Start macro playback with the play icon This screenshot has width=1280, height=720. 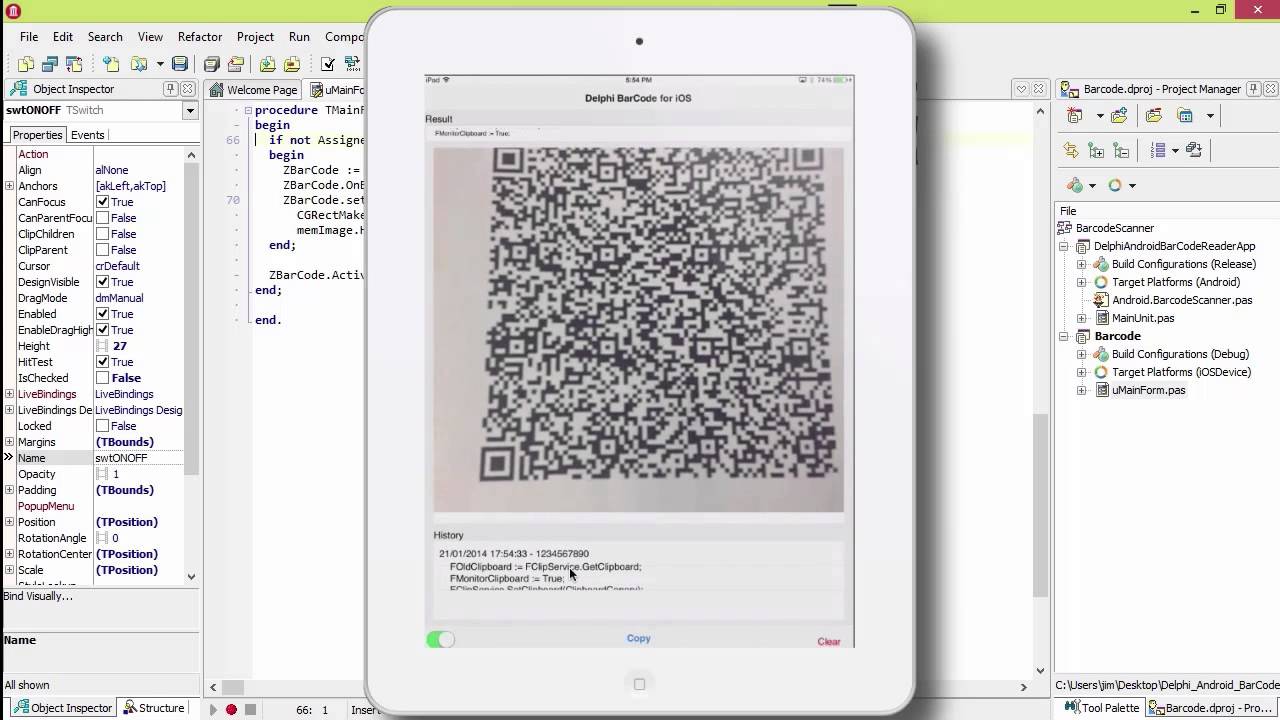212,710
